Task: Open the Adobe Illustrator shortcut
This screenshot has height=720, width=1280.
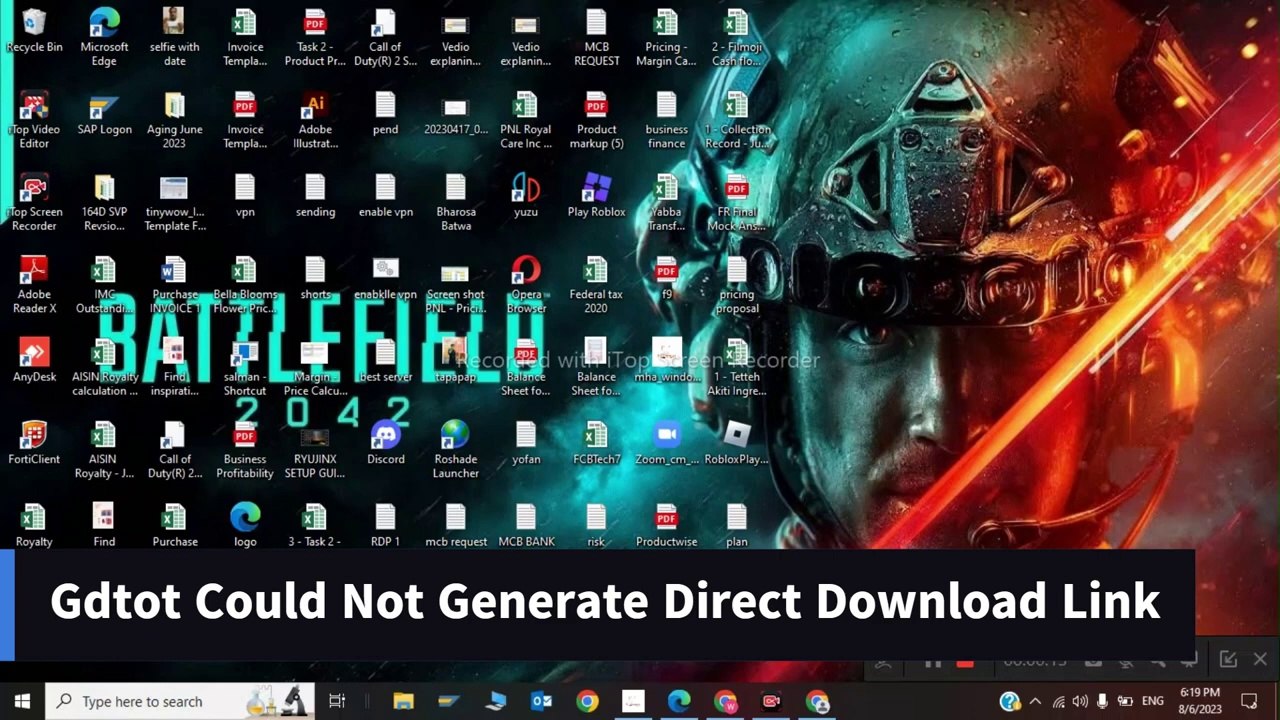Action: [x=315, y=120]
